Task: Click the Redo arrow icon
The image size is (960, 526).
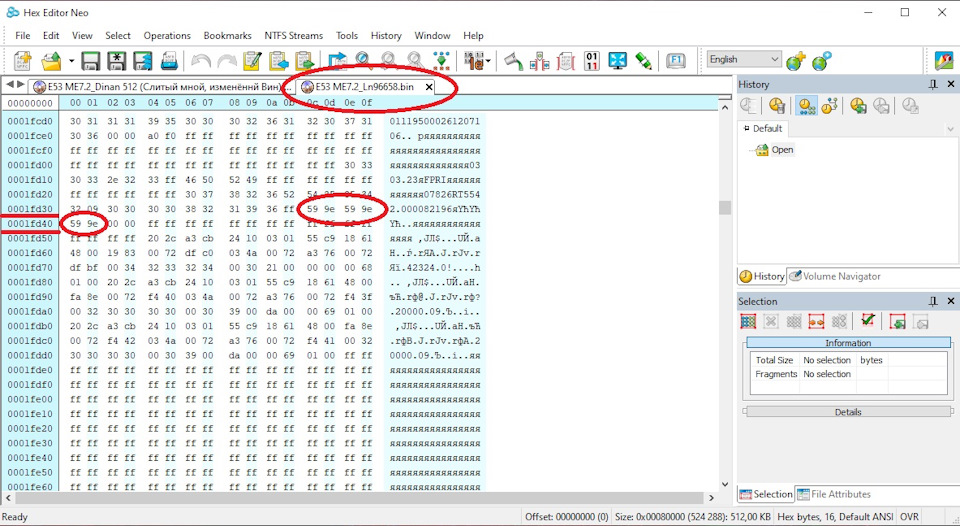Action: pos(227,61)
